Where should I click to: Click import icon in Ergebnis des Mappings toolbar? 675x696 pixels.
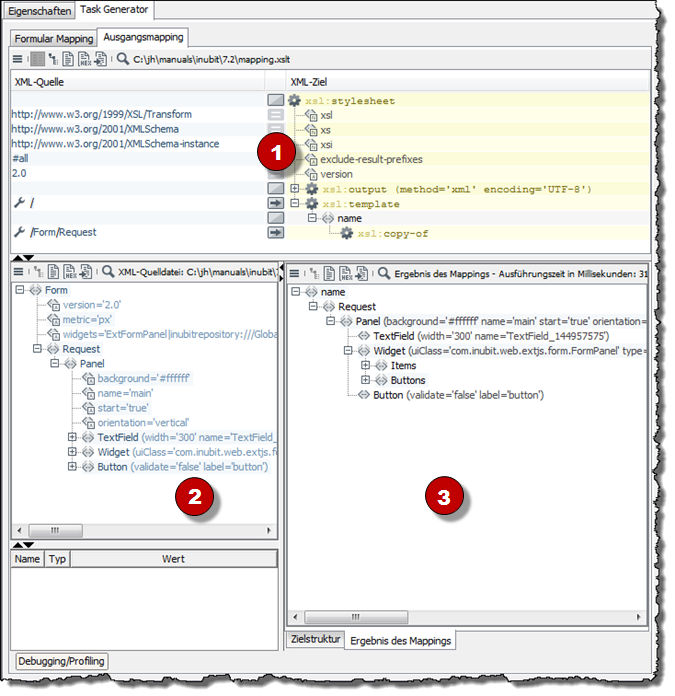point(362,273)
